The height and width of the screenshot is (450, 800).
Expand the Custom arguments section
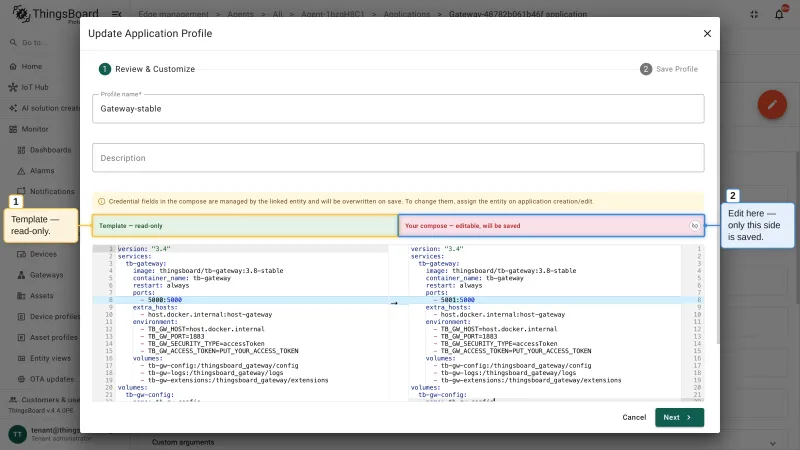pyautogui.click(x=772, y=442)
